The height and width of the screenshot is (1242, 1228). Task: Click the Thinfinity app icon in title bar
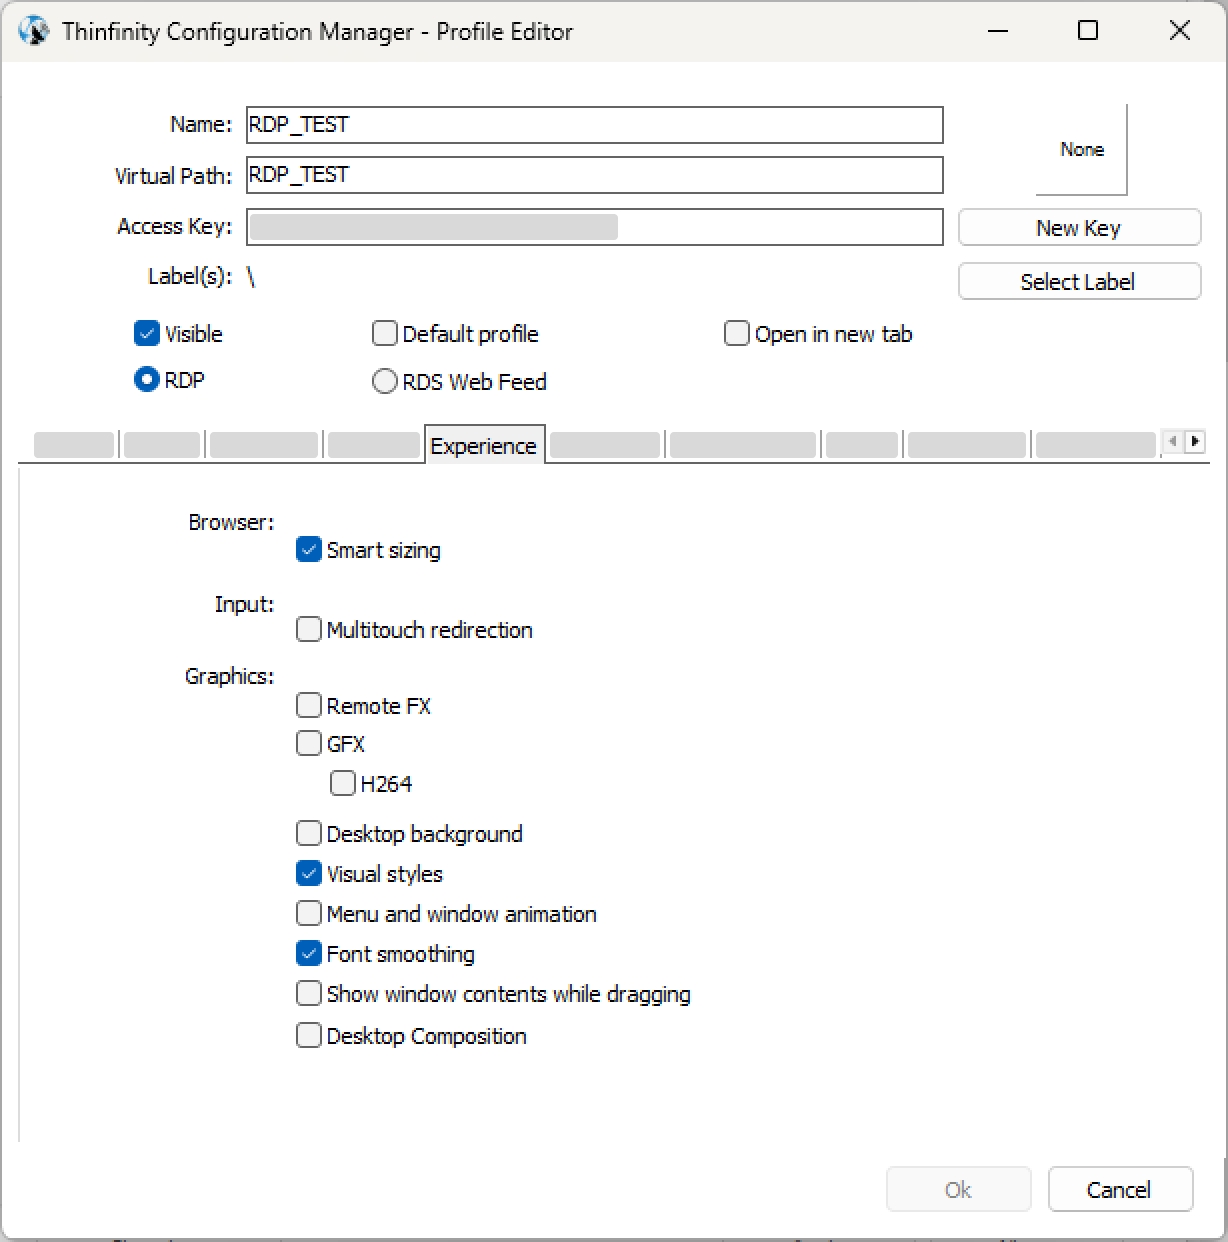coord(33,31)
